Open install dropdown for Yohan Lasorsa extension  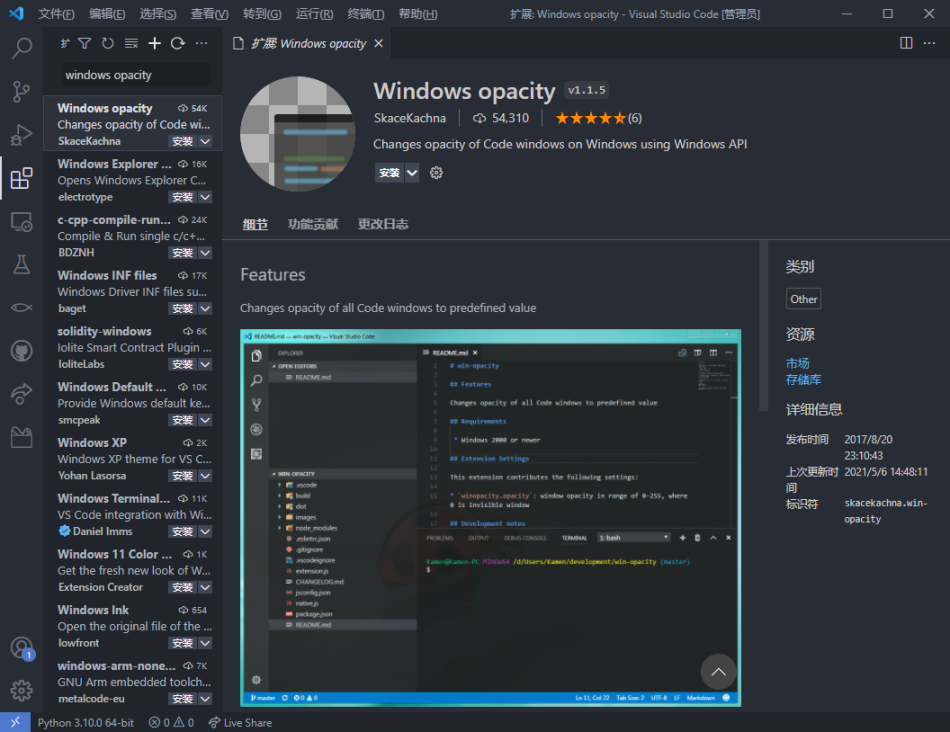coord(206,476)
